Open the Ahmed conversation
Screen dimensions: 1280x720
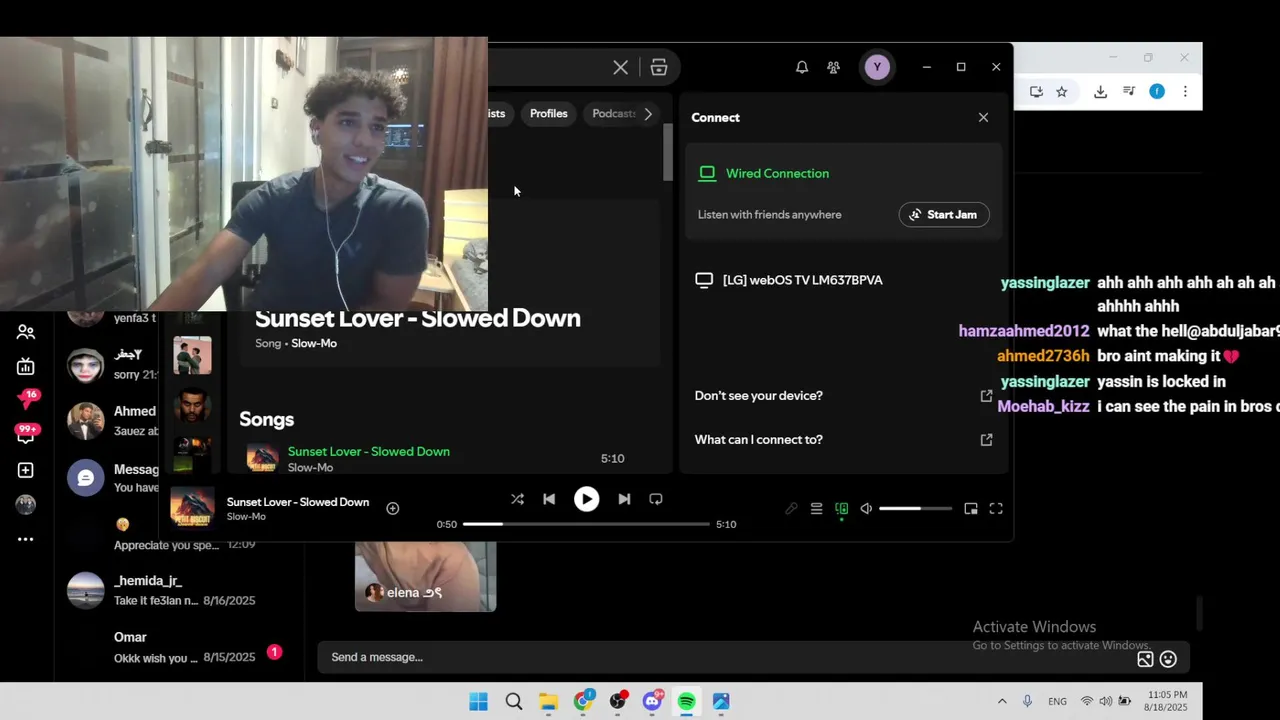click(112, 421)
